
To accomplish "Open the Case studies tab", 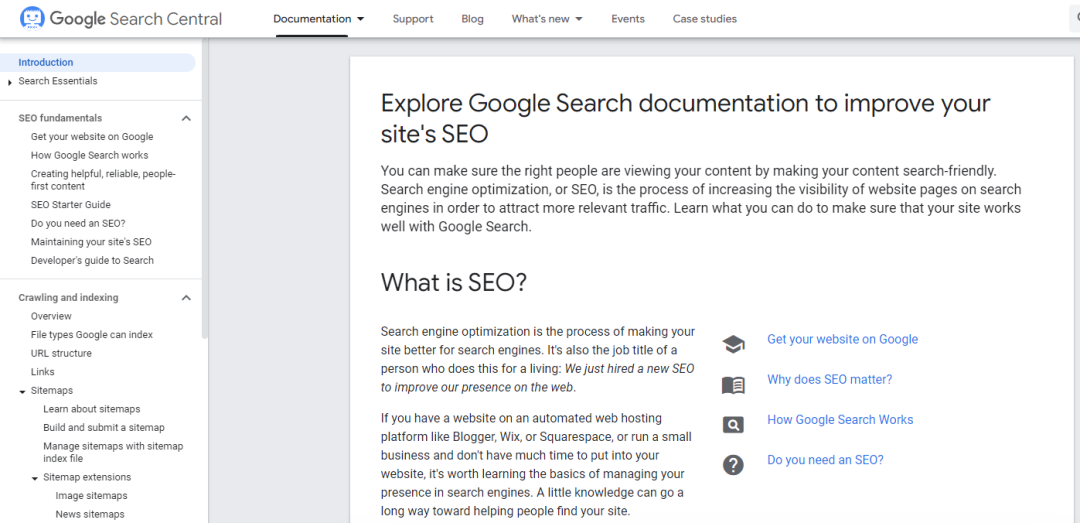I will (x=705, y=19).
